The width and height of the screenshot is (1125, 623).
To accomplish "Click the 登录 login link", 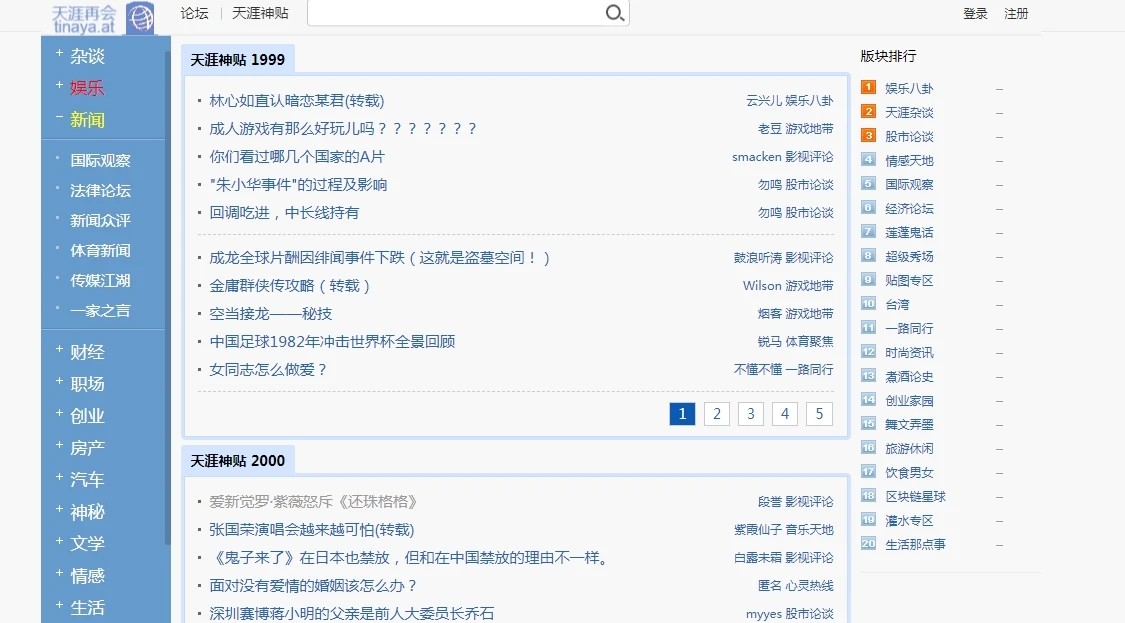I will click(975, 13).
